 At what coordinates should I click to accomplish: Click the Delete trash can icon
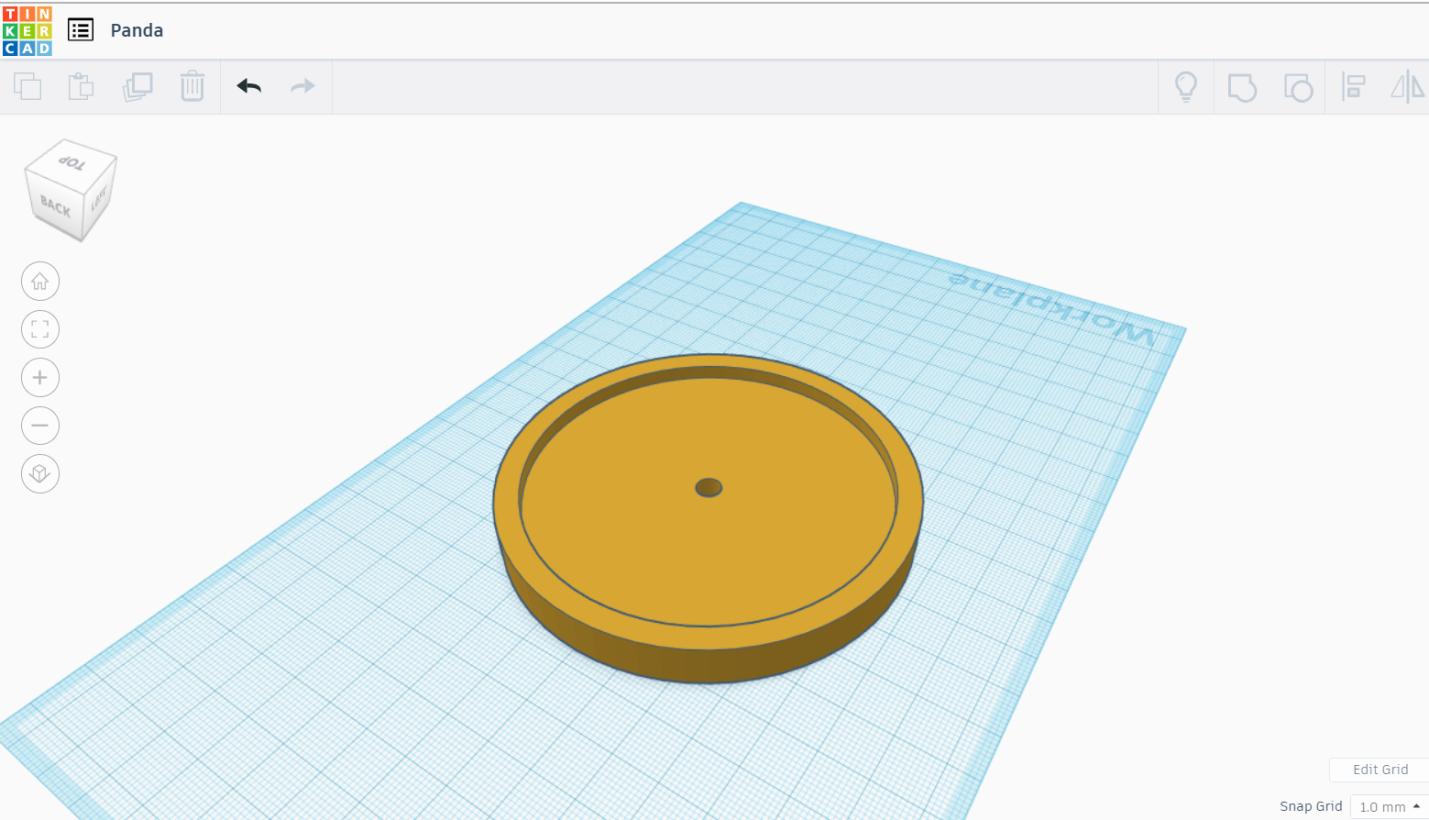[192, 86]
